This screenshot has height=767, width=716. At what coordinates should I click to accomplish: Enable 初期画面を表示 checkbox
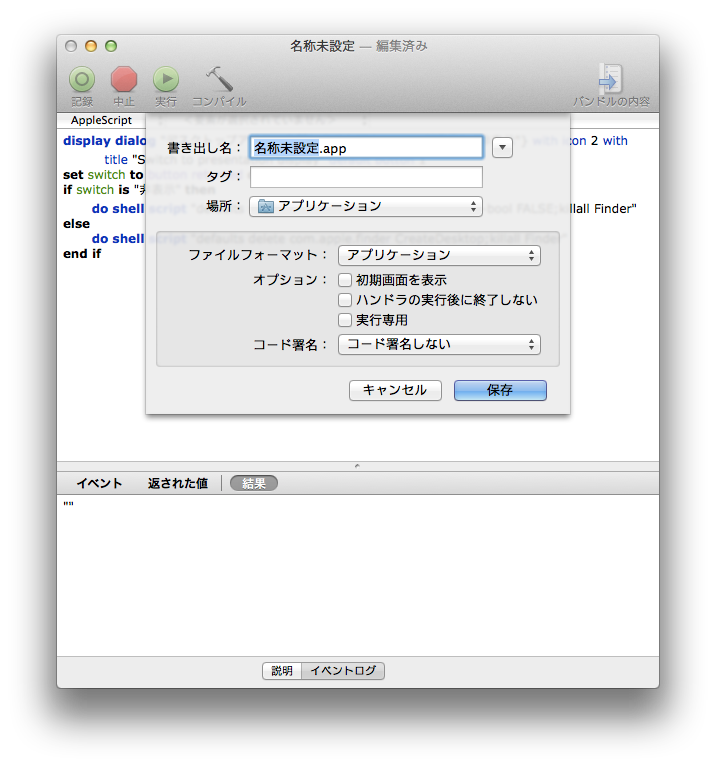[x=345, y=280]
